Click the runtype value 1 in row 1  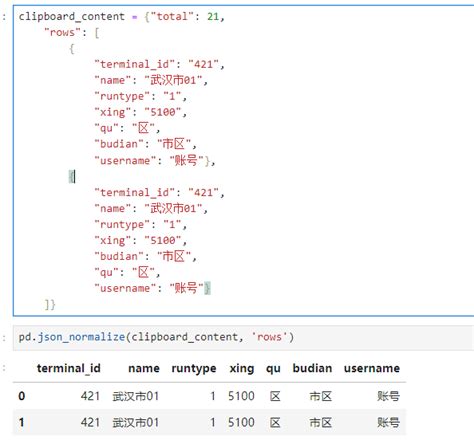[x=213, y=423]
